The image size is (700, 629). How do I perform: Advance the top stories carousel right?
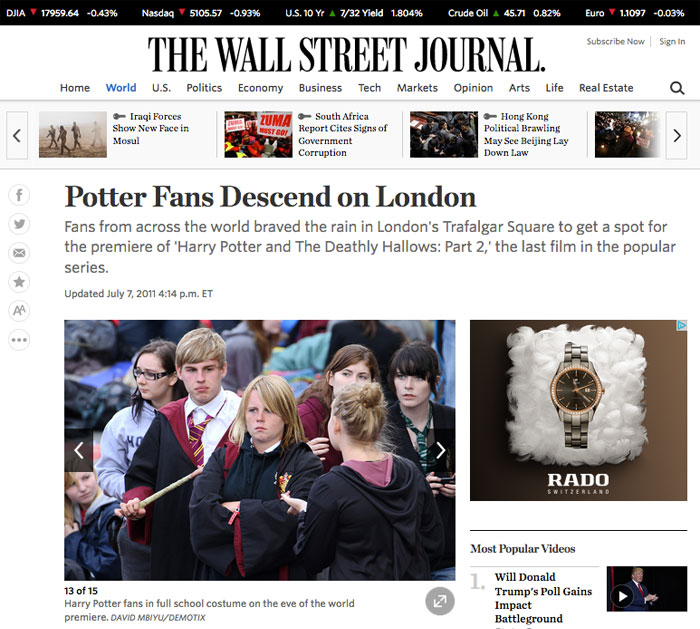click(x=676, y=136)
